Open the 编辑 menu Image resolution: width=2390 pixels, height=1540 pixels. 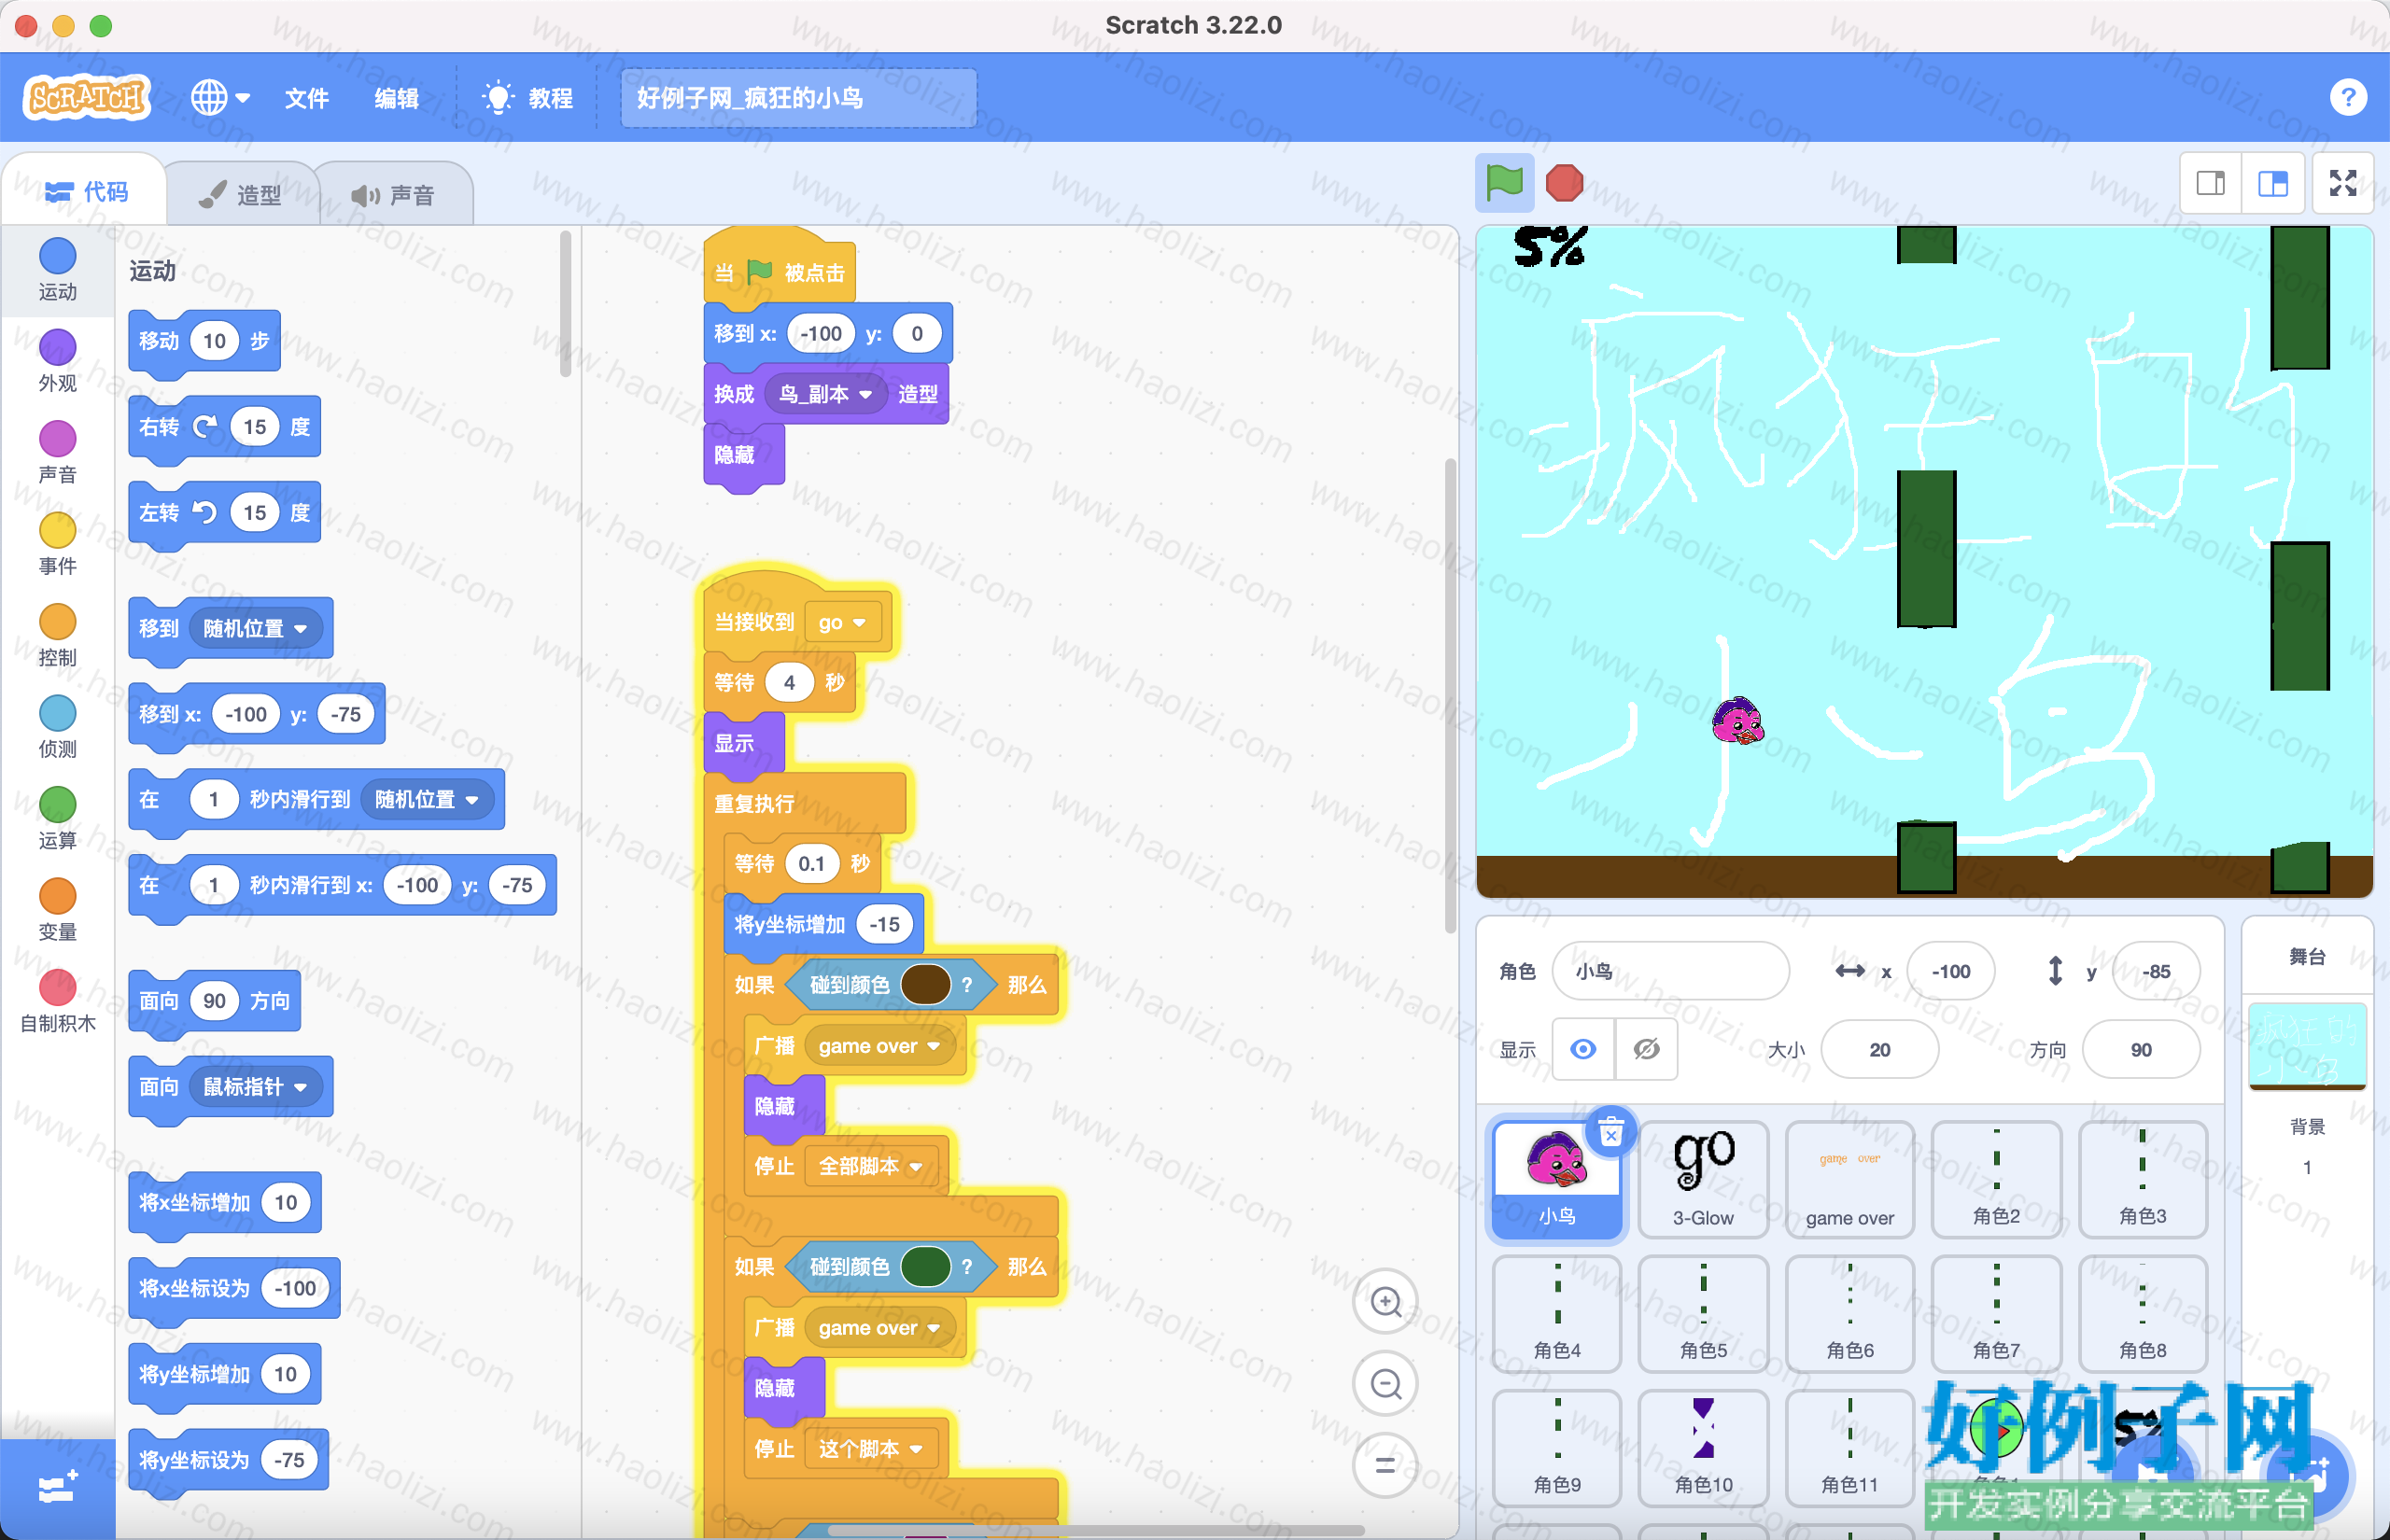[x=396, y=98]
